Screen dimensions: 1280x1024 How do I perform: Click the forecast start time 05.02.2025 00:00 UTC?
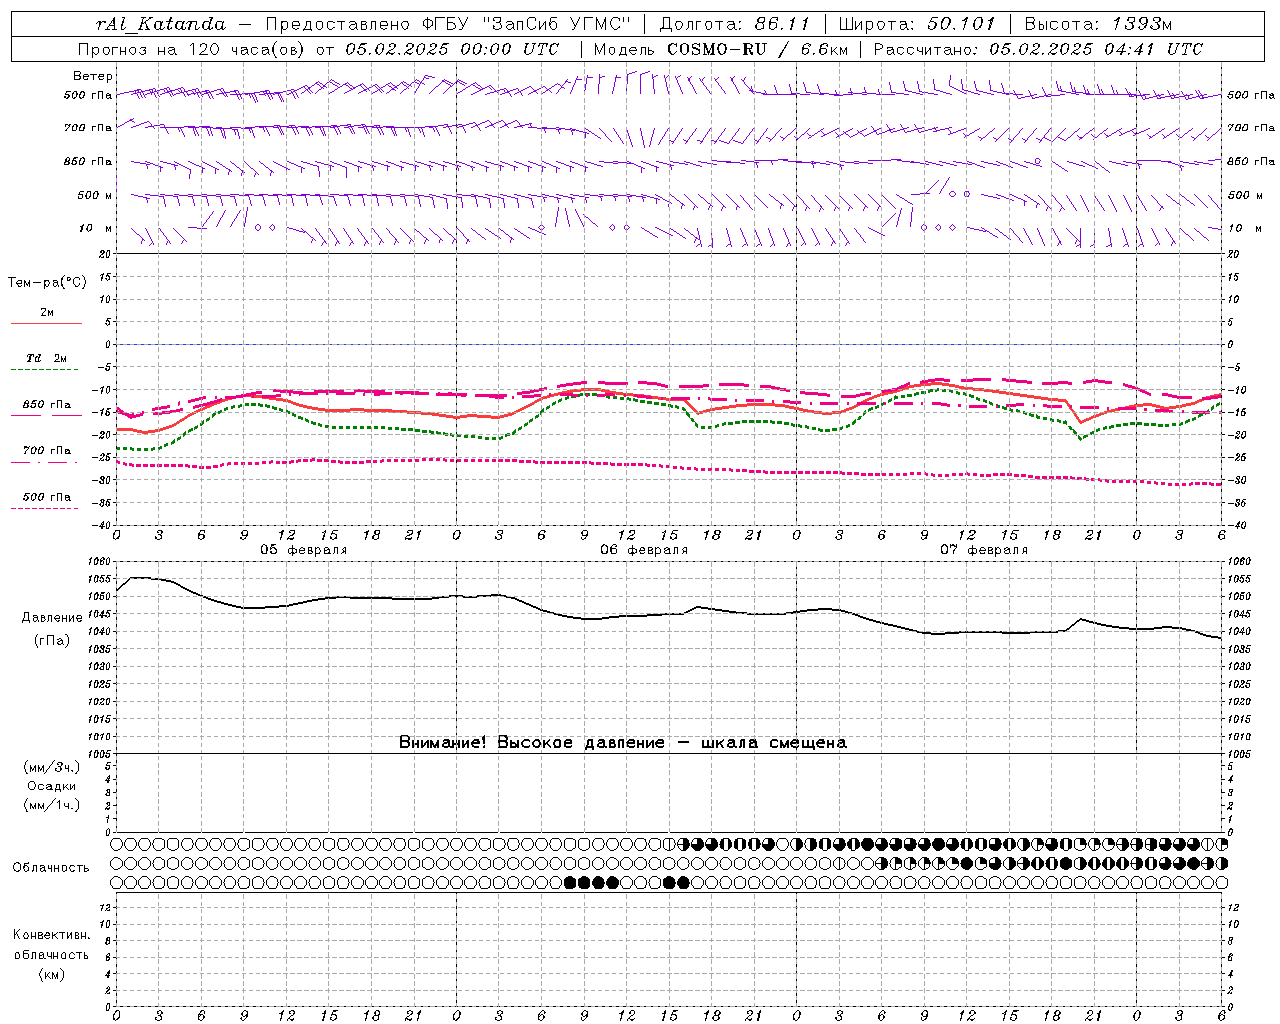452,49
